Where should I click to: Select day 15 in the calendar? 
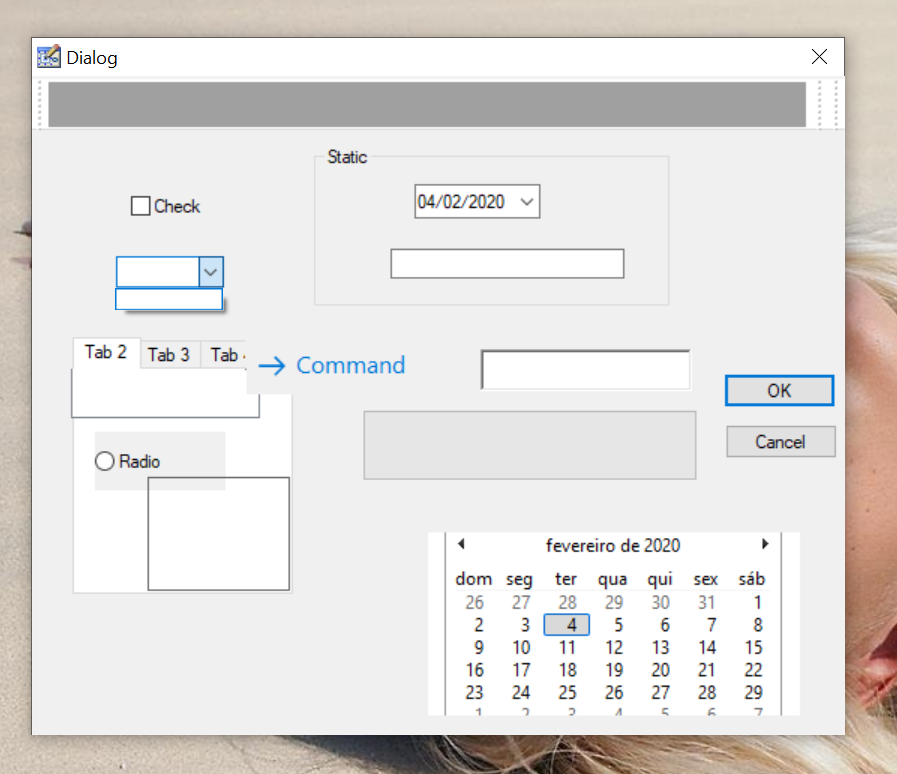pos(753,647)
